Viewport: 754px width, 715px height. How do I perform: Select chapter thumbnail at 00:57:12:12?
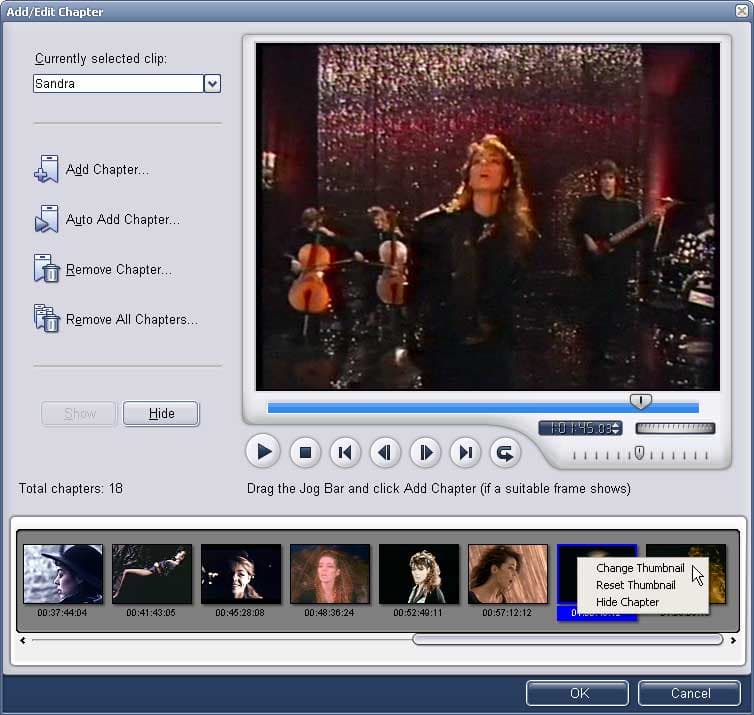(x=508, y=574)
